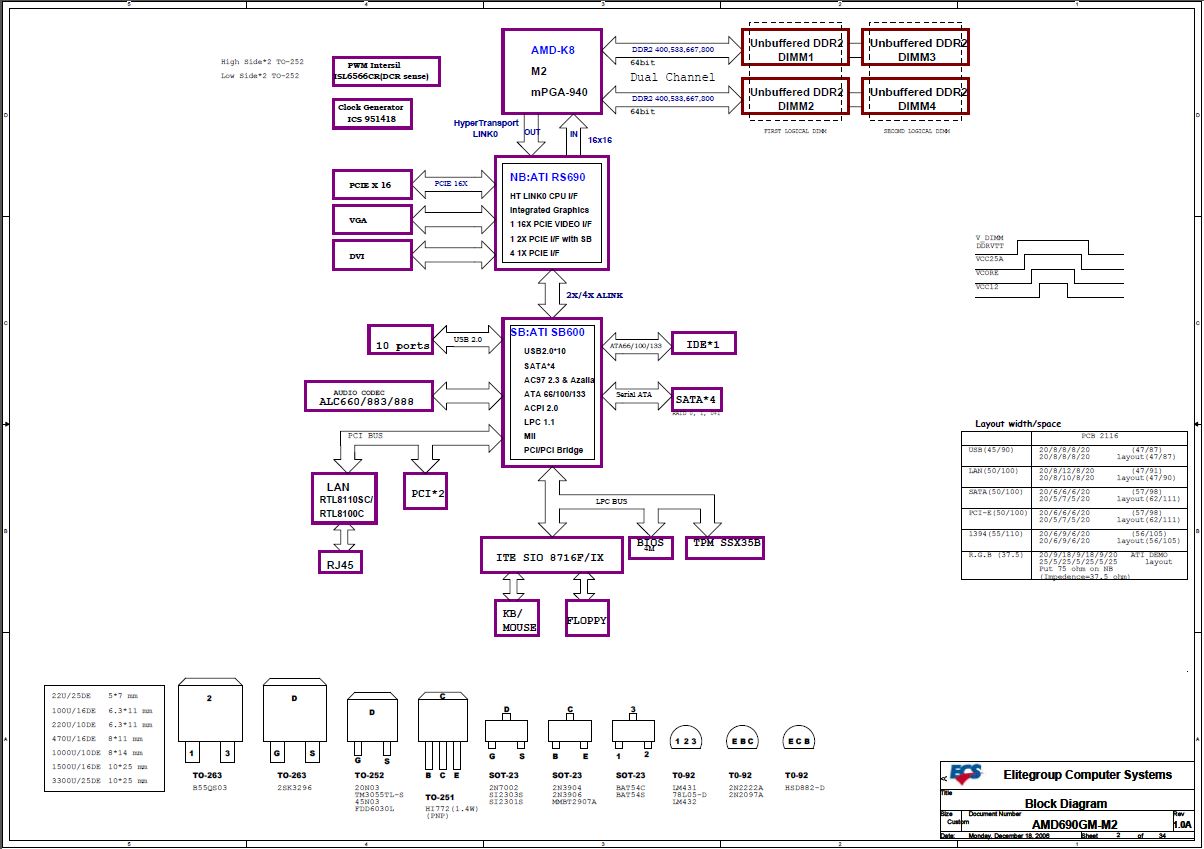The image size is (1204, 849).
Task: Click the '2x/4x ALINK' bus label
Action: [x=595, y=295]
